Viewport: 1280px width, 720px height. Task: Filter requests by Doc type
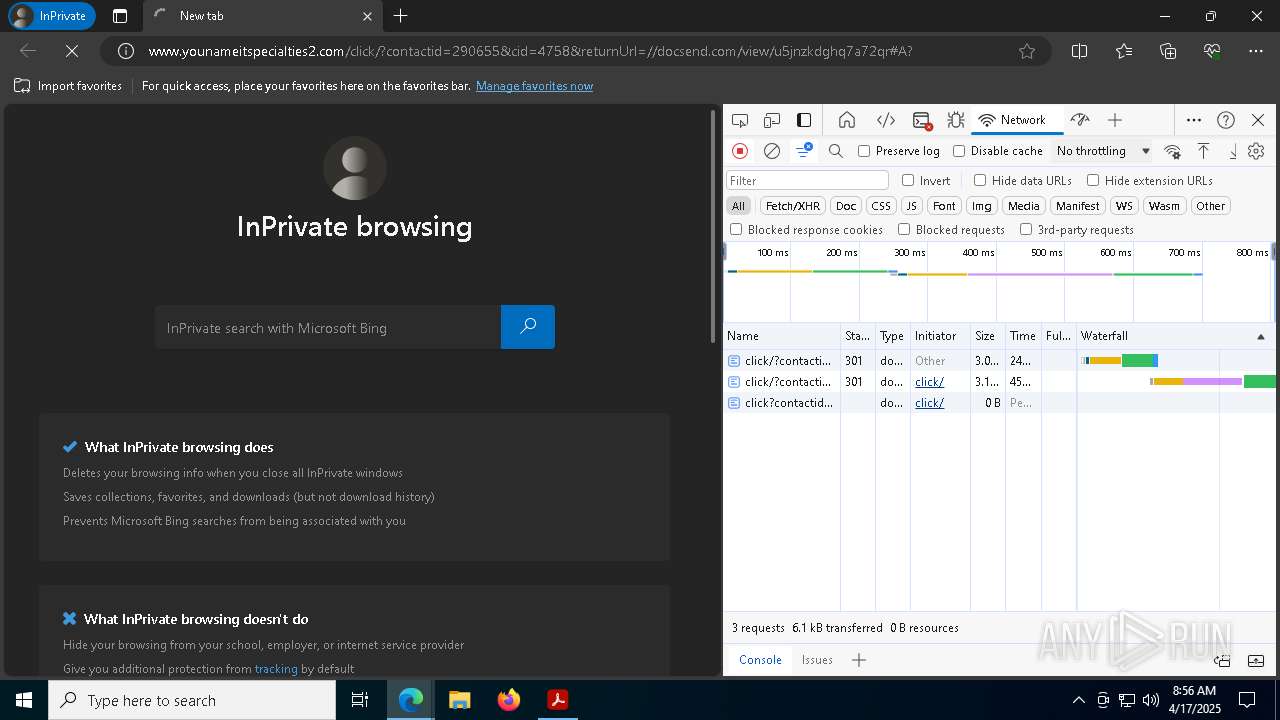(846, 206)
